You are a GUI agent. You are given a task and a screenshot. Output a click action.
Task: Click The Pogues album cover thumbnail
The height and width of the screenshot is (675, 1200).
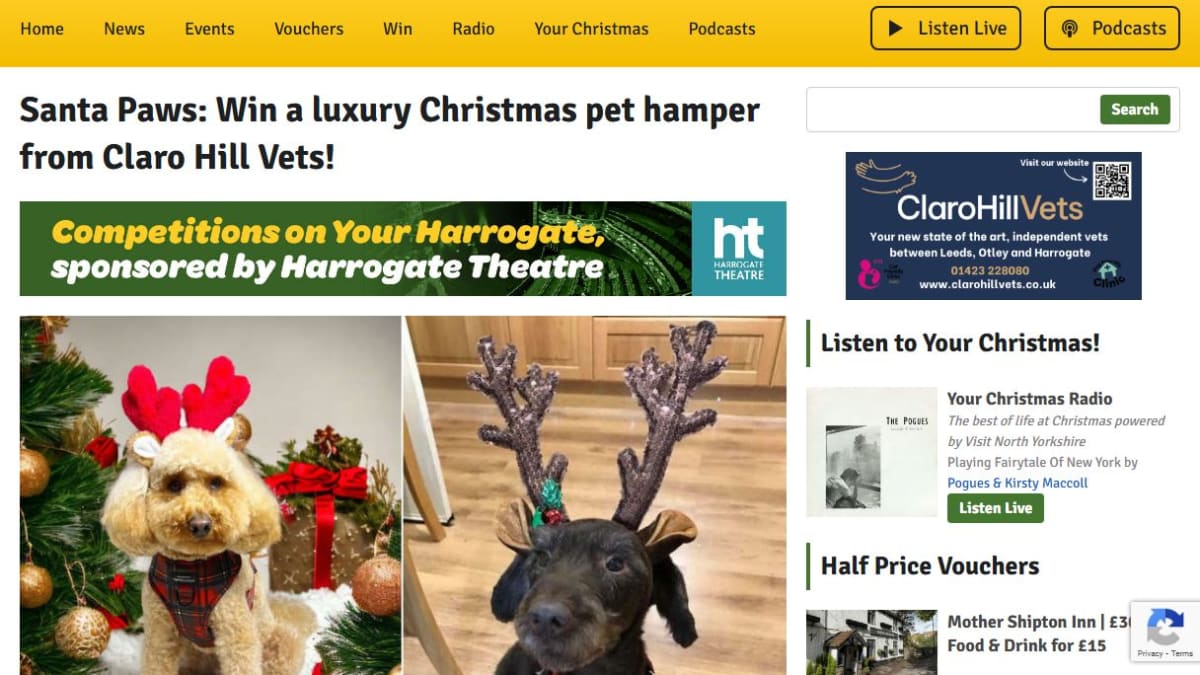[x=872, y=452]
